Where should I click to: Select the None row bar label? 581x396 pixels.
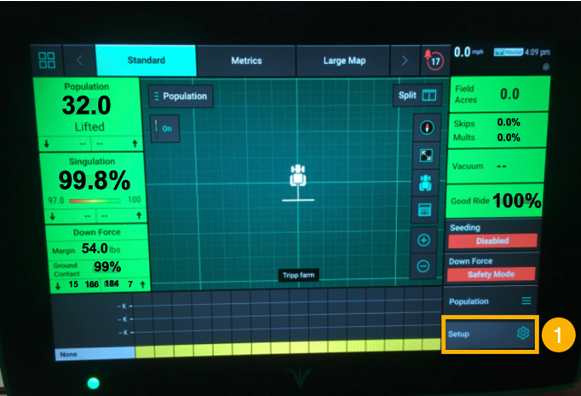tap(95, 354)
